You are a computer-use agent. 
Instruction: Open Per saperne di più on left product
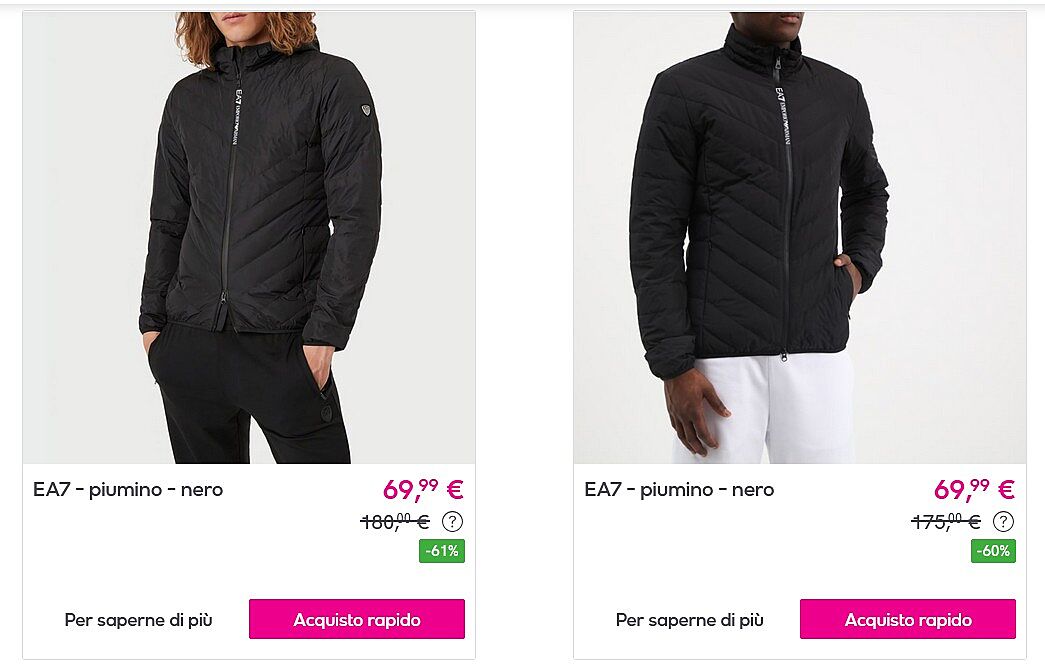(139, 620)
